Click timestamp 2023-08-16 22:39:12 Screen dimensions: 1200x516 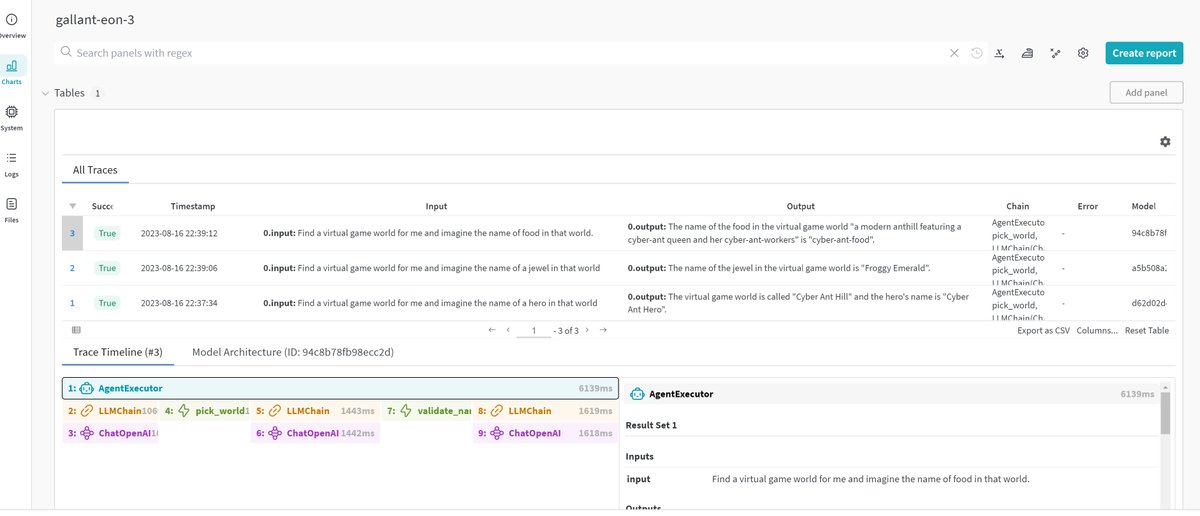pyautogui.click(x=179, y=233)
